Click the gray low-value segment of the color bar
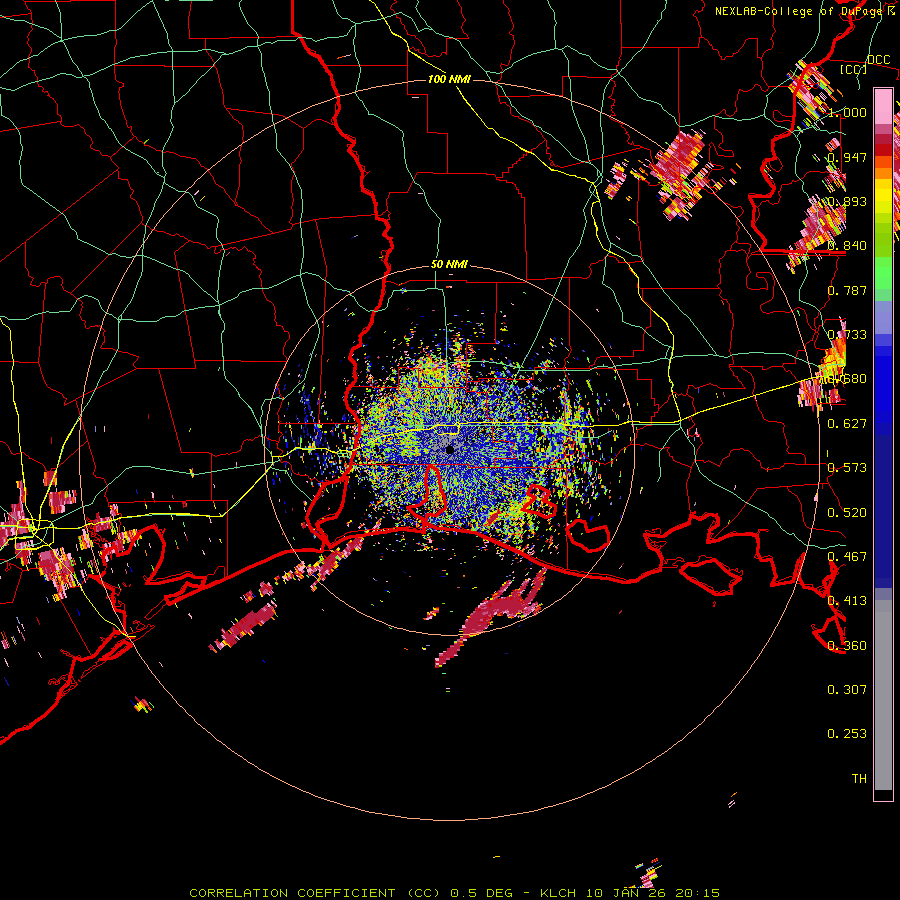The image size is (900, 900). 883,695
